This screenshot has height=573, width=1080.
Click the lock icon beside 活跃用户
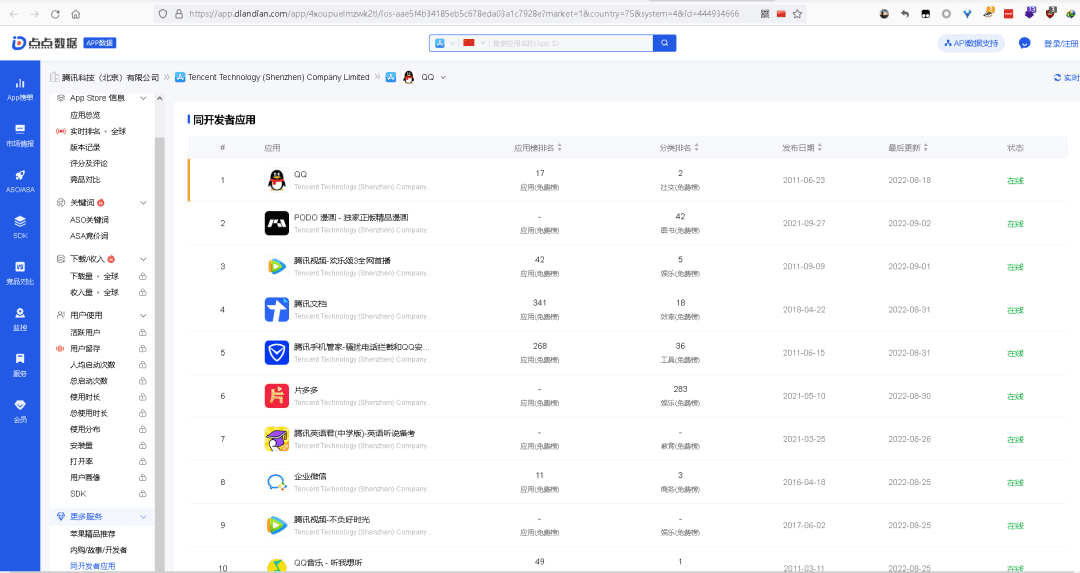[x=143, y=333]
